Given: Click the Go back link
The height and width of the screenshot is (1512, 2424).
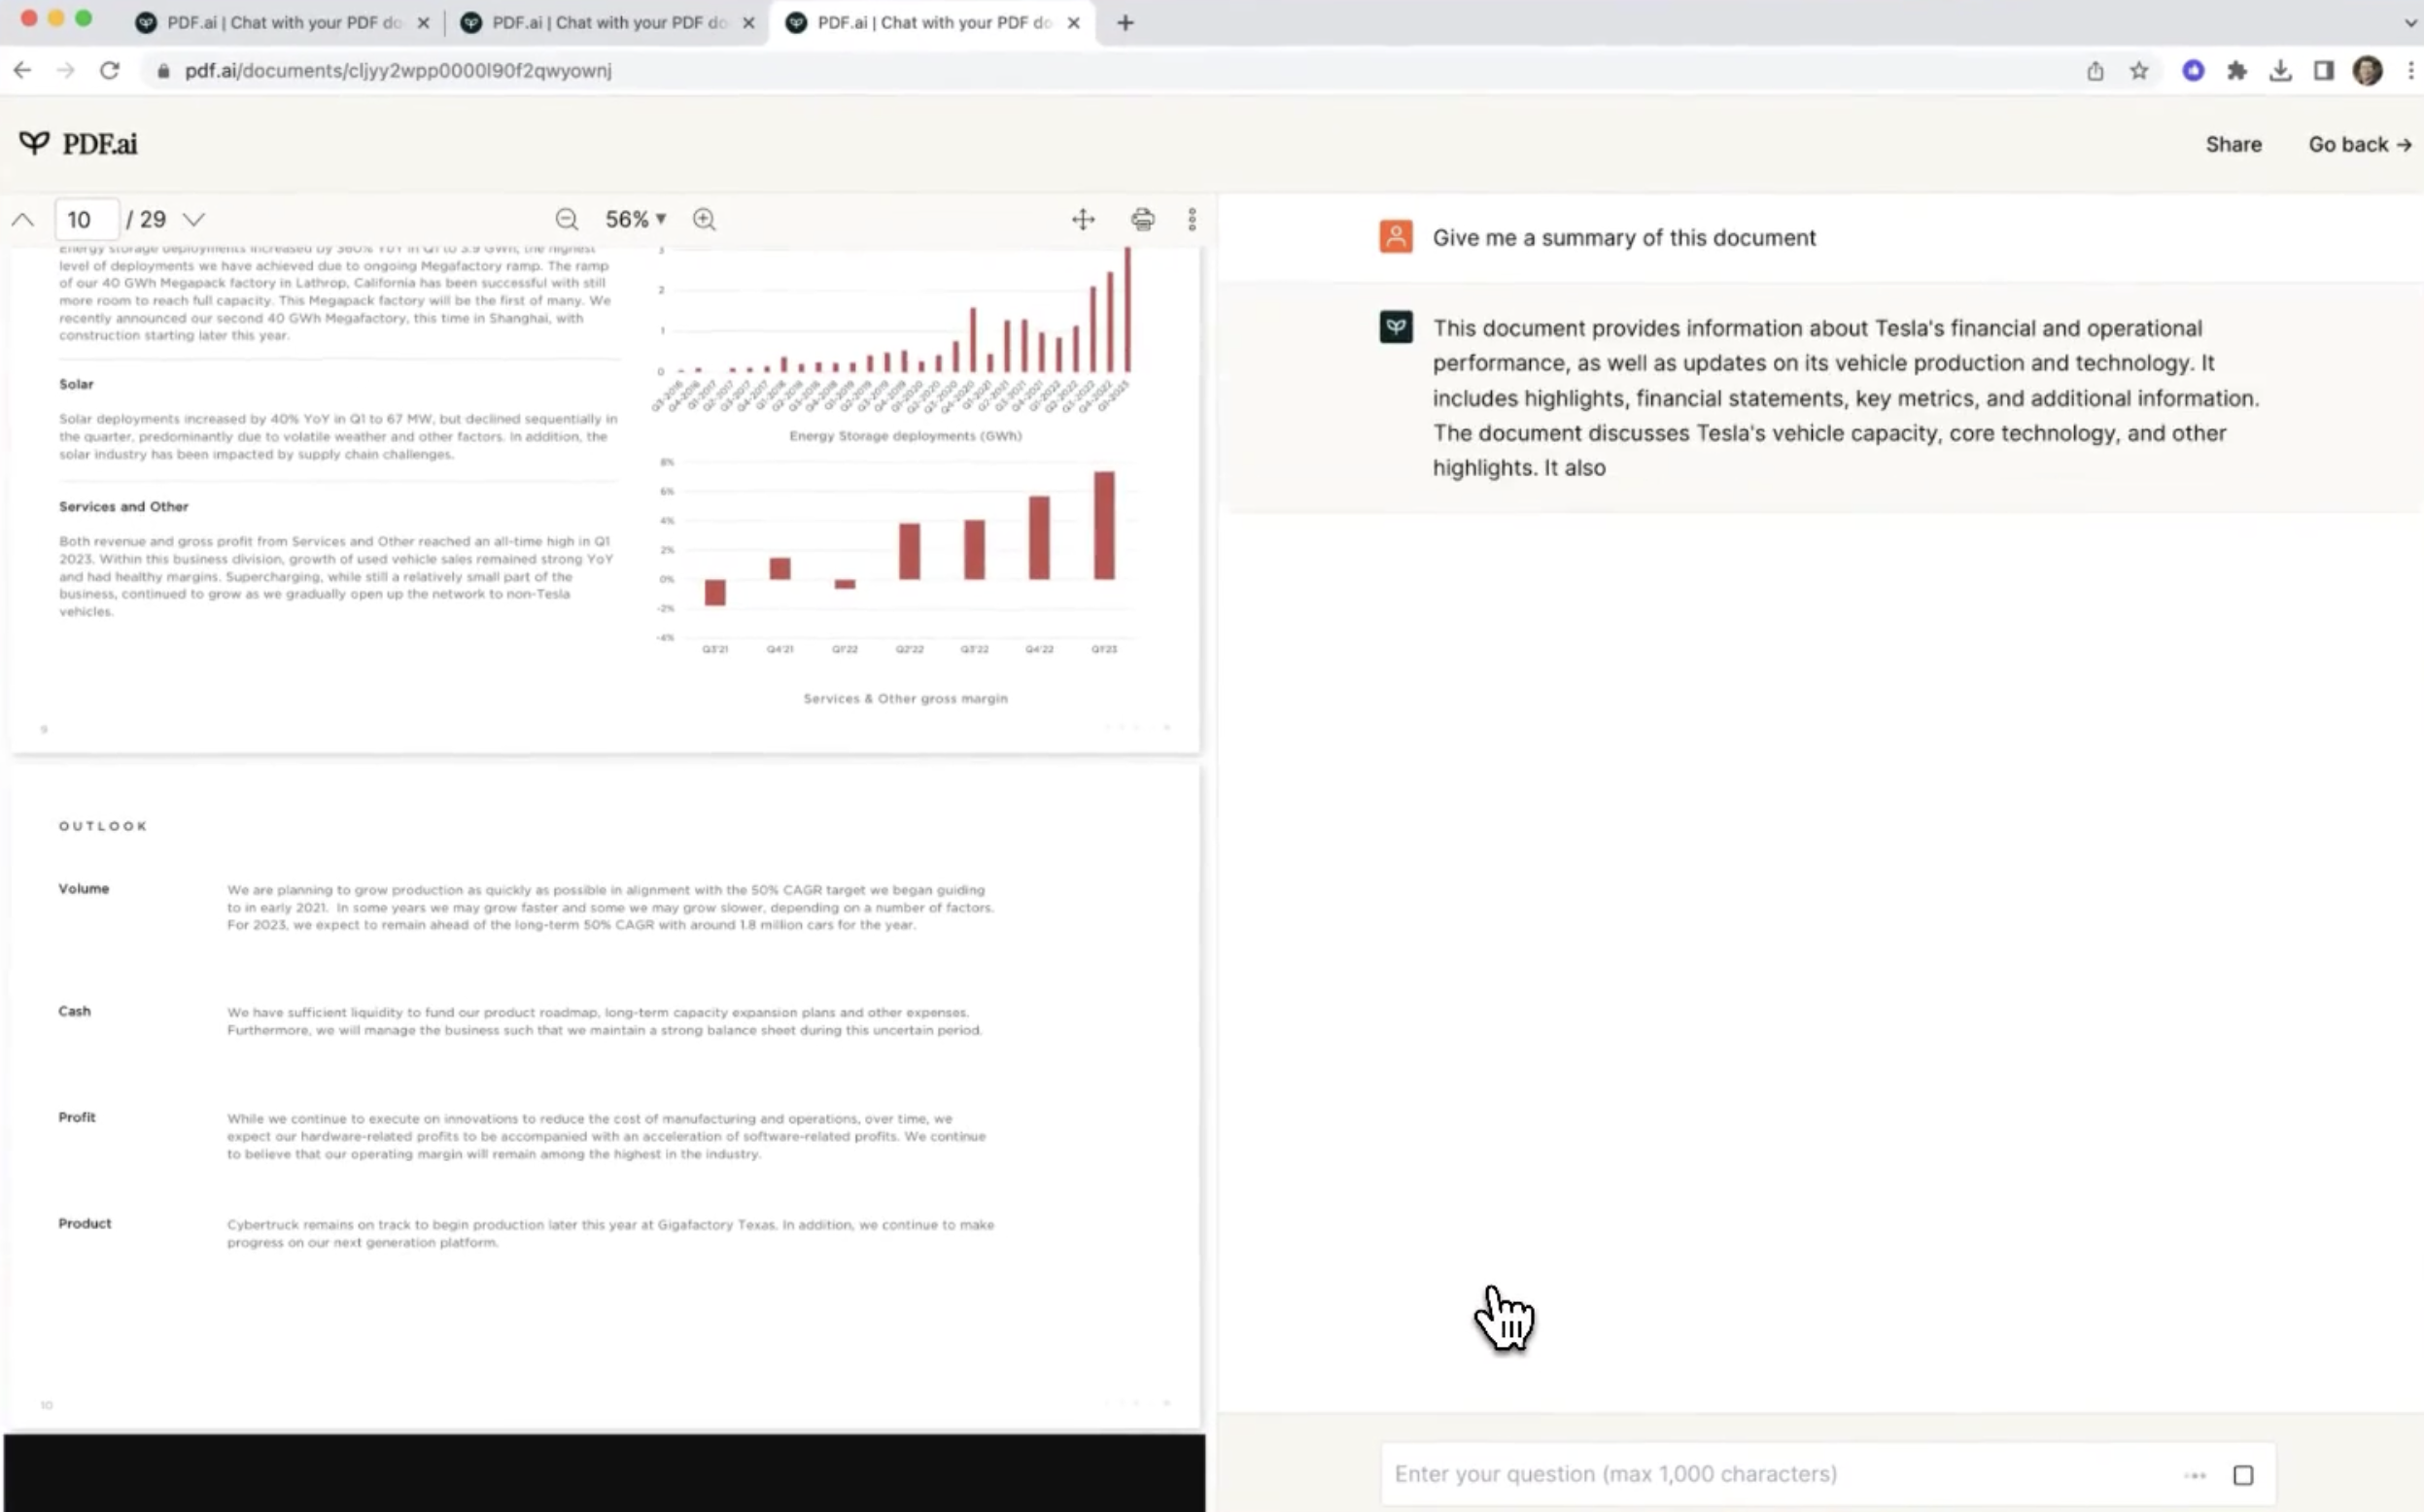Looking at the screenshot, I should (x=2359, y=144).
